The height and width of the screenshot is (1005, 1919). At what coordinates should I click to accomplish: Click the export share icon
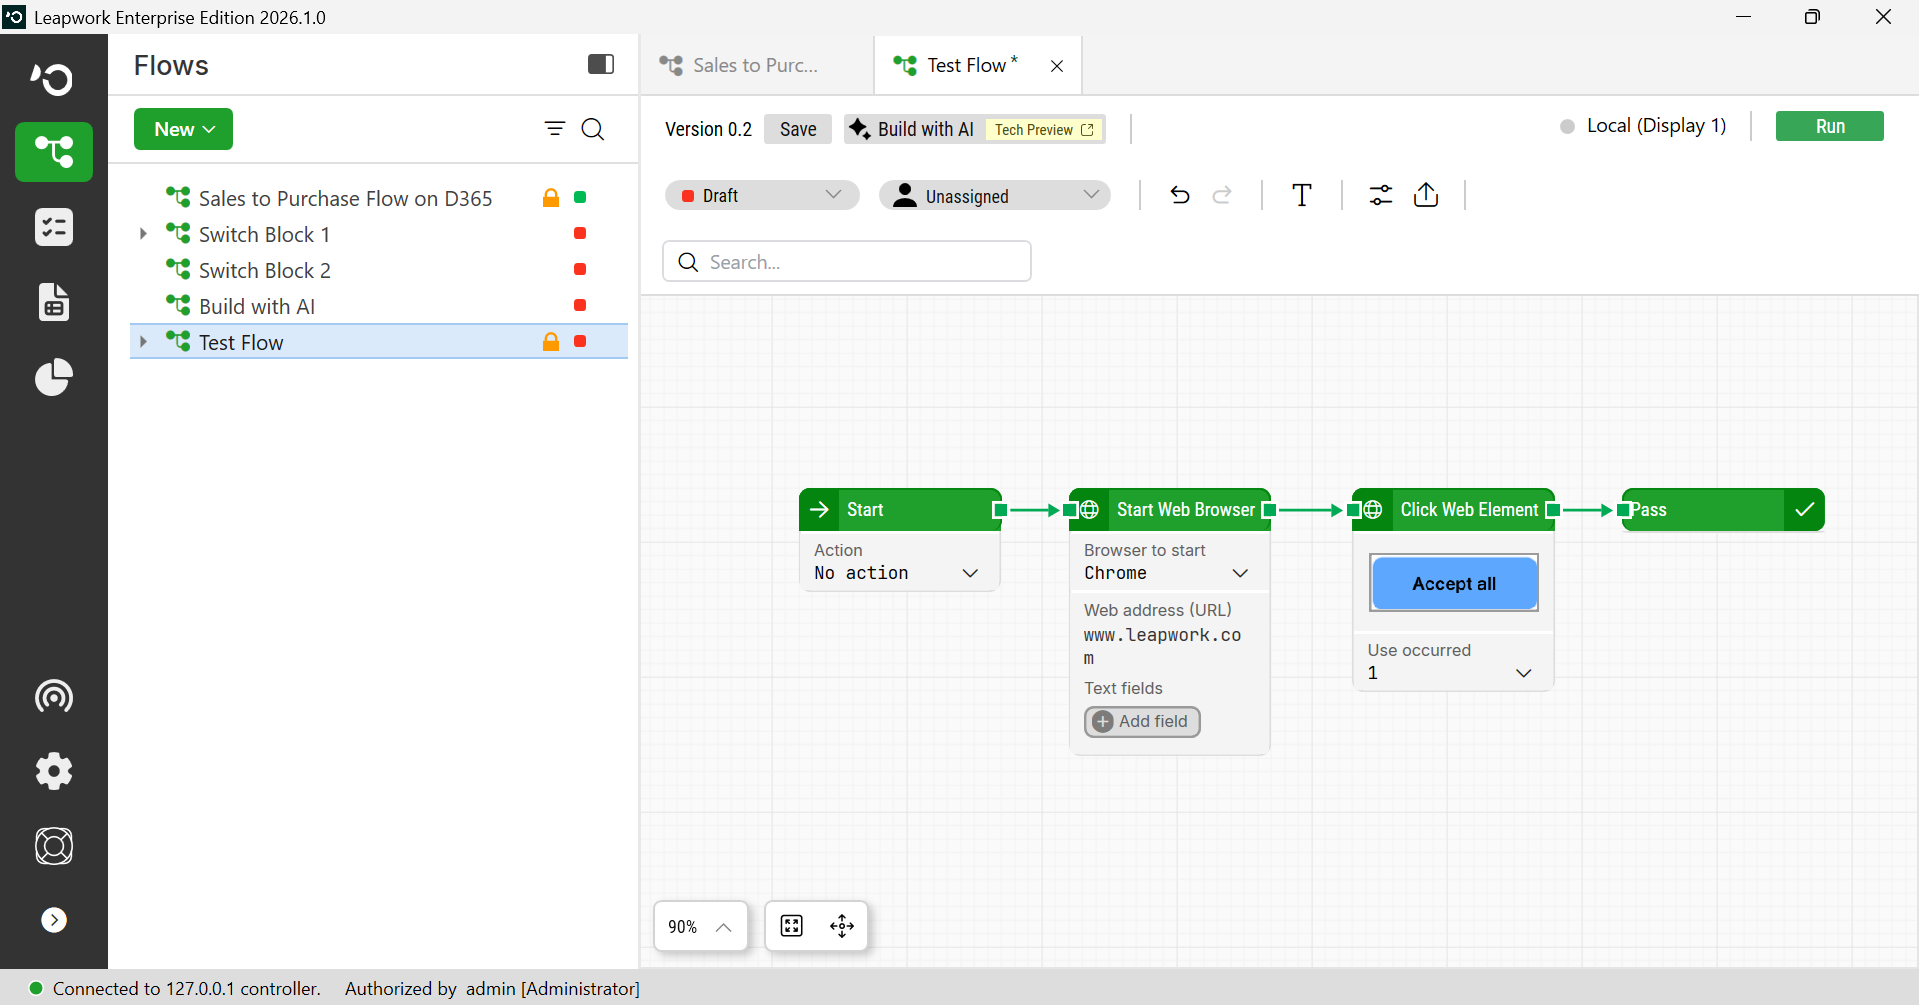(x=1427, y=195)
